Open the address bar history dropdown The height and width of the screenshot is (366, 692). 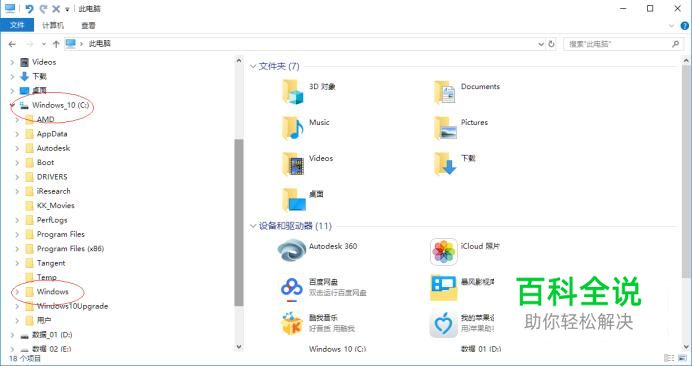[541, 44]
